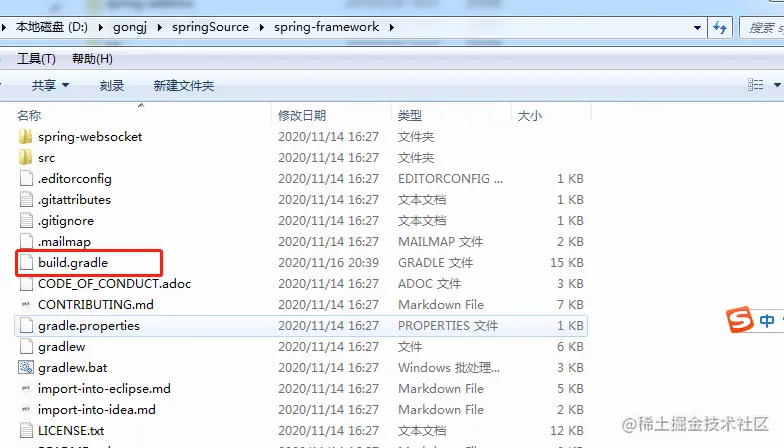Select the gradlew.bat file name
This screenshot has width=784, height=448.
72,368
